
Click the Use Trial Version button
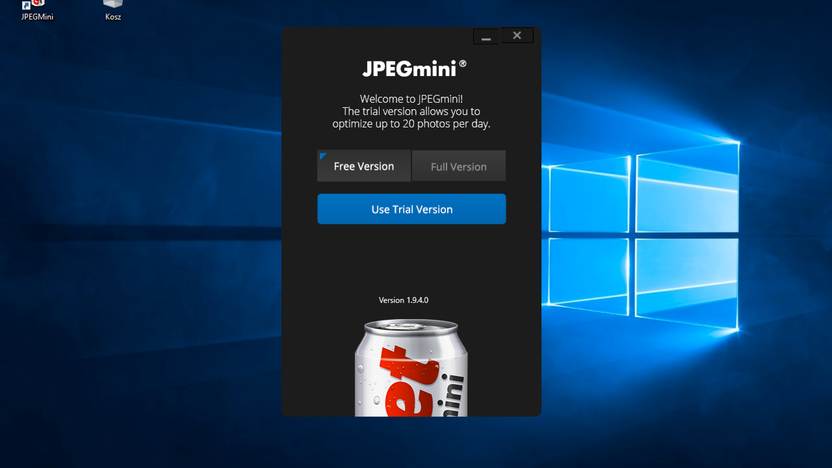coord(411,209)
